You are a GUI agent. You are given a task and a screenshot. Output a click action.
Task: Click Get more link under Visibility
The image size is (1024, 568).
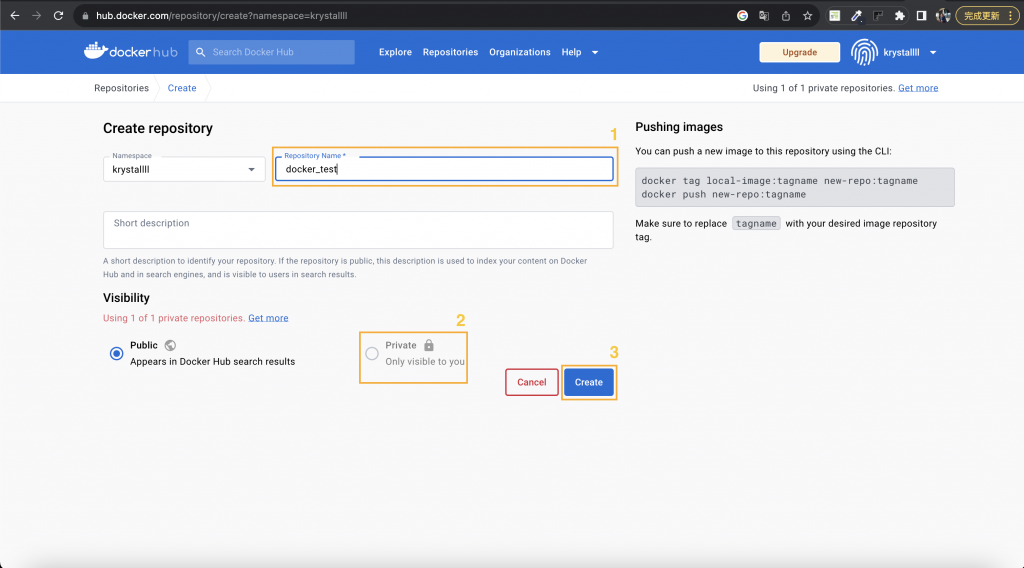268,318
